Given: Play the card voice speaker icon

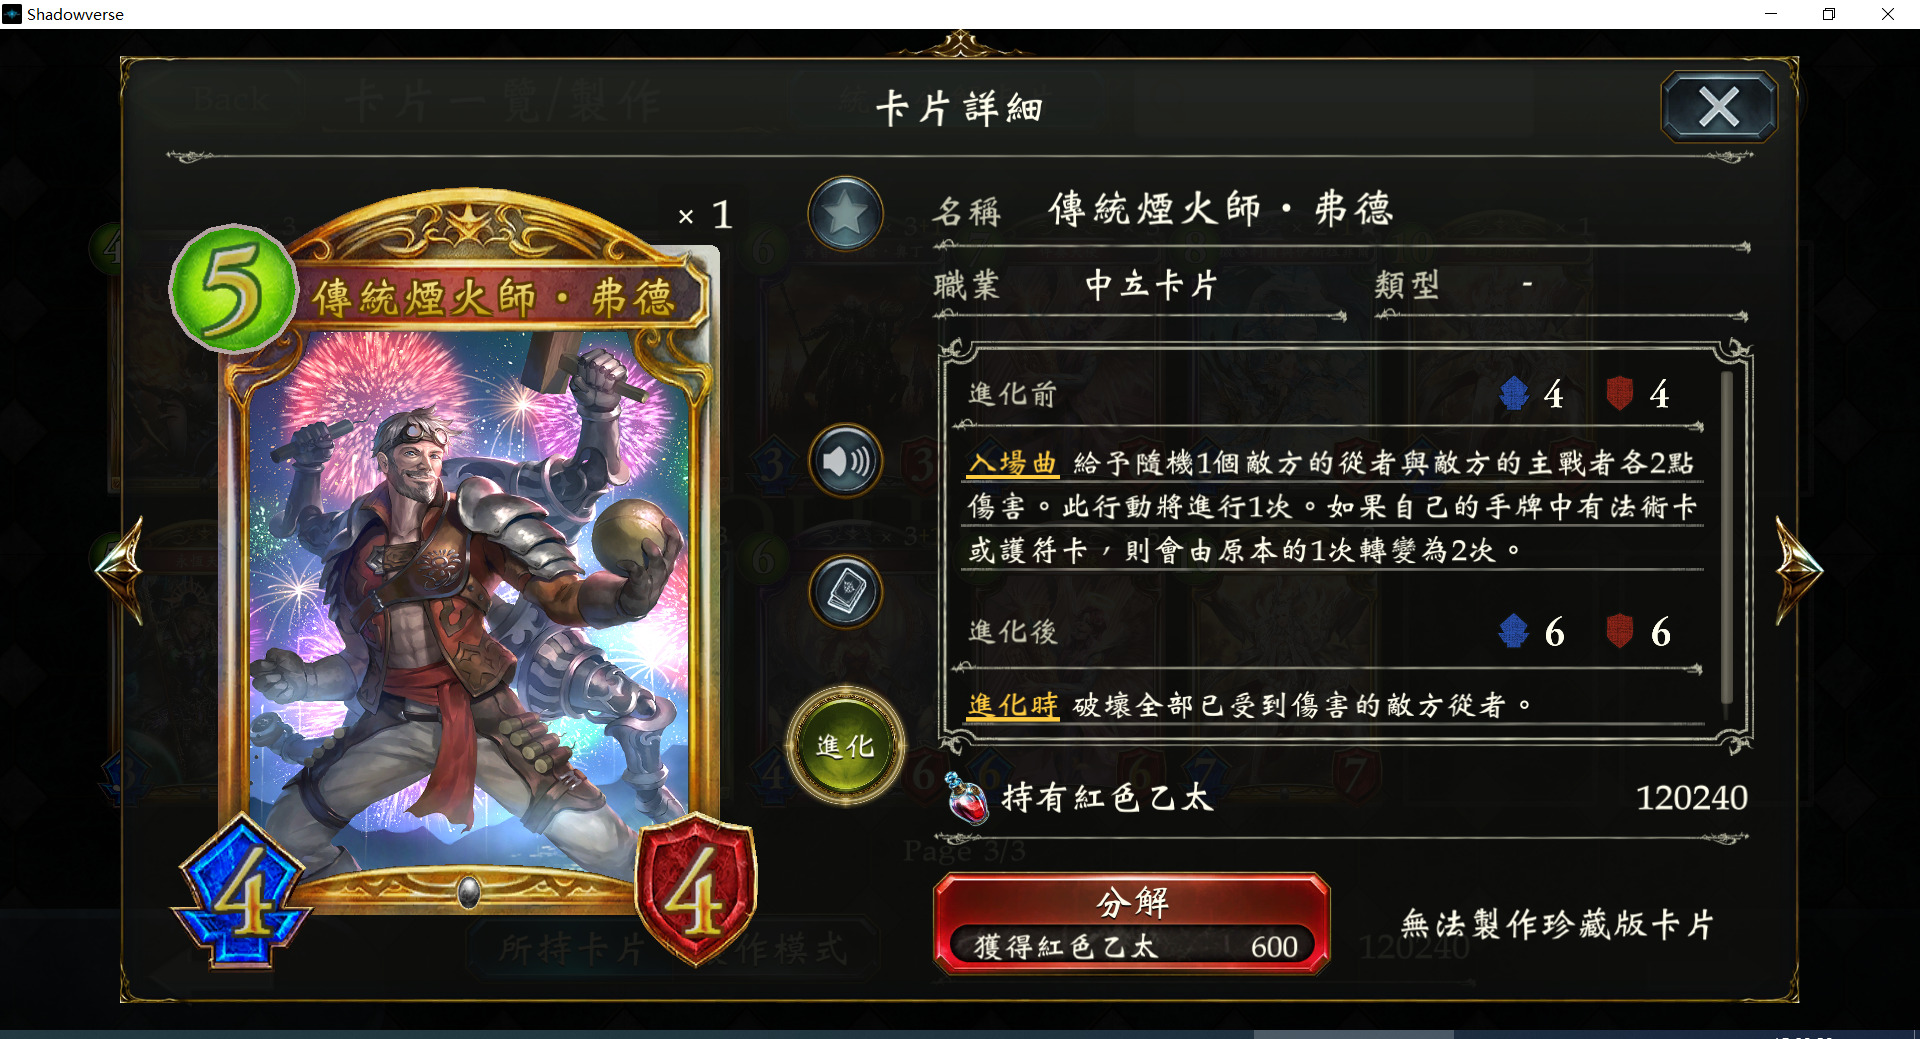Looking at the screenshot, I should pos(846,461).
